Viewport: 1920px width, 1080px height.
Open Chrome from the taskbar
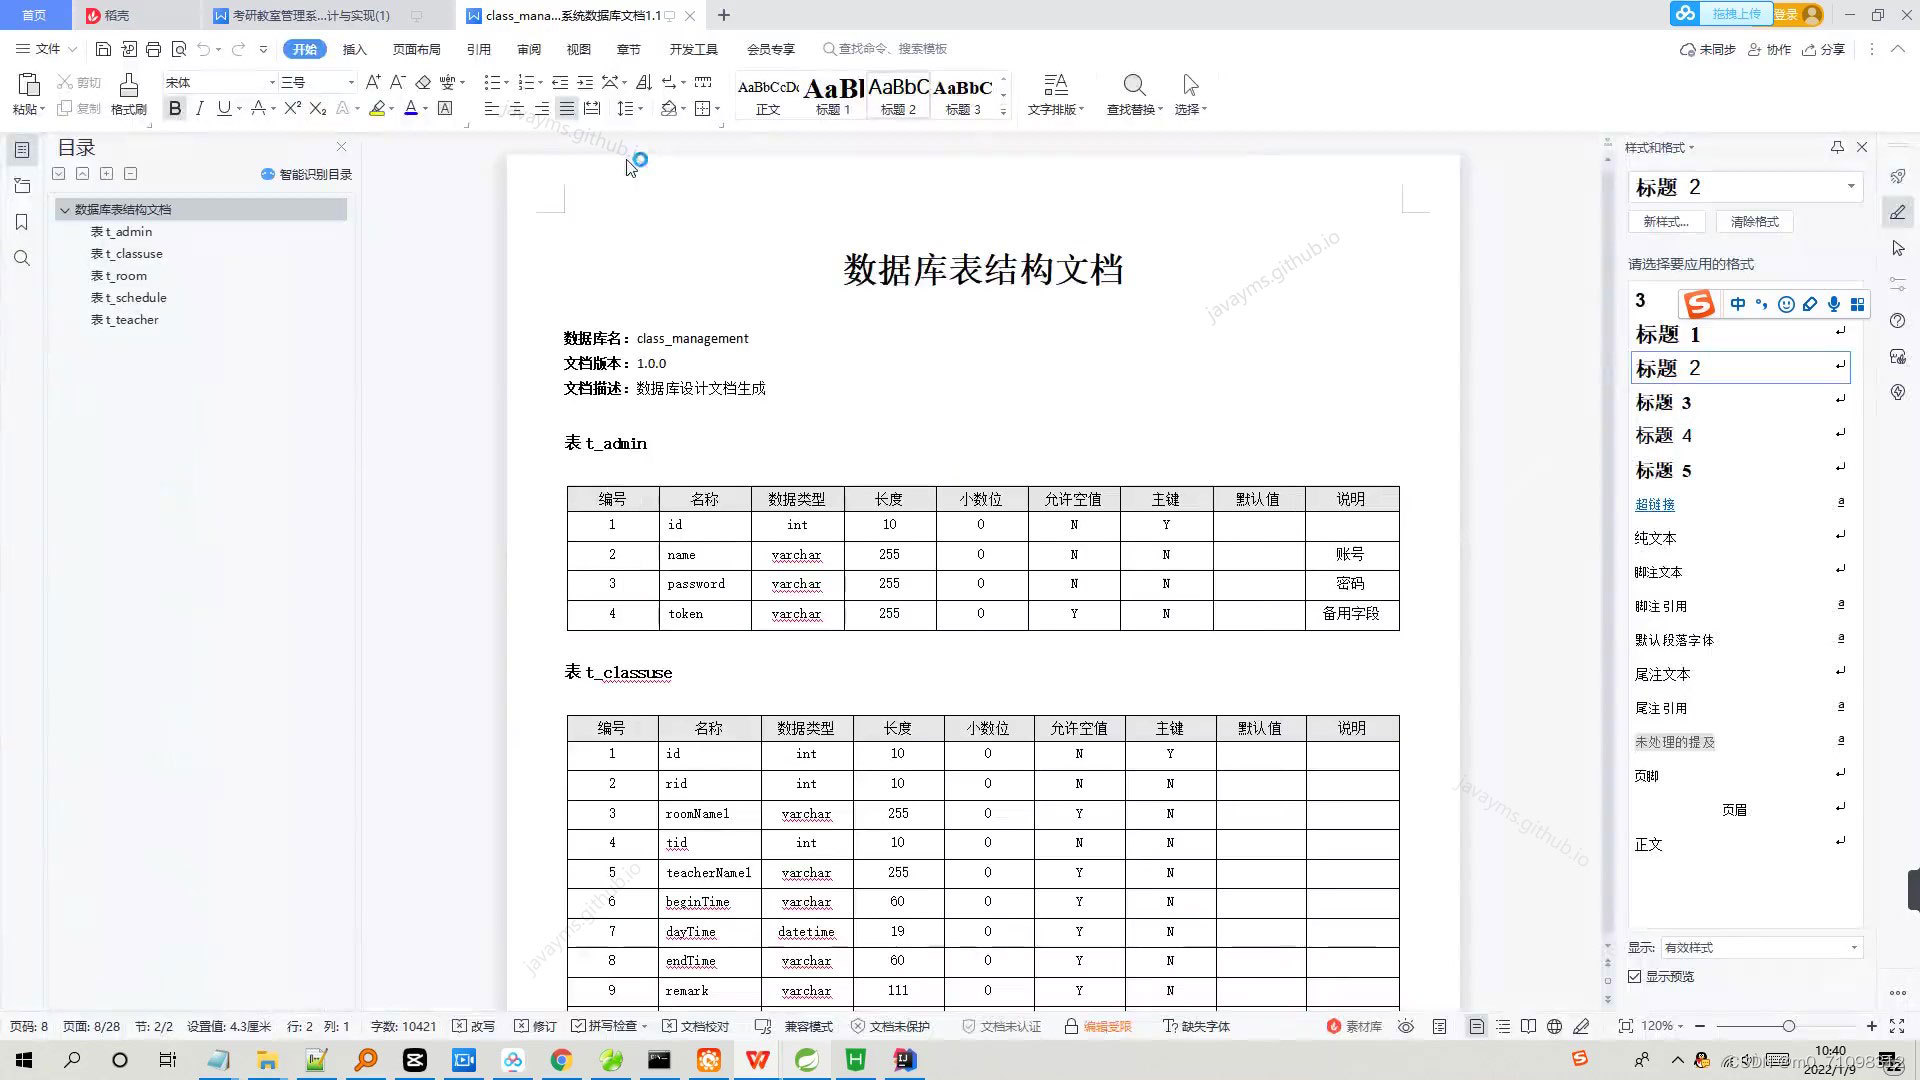[561, 1060]
